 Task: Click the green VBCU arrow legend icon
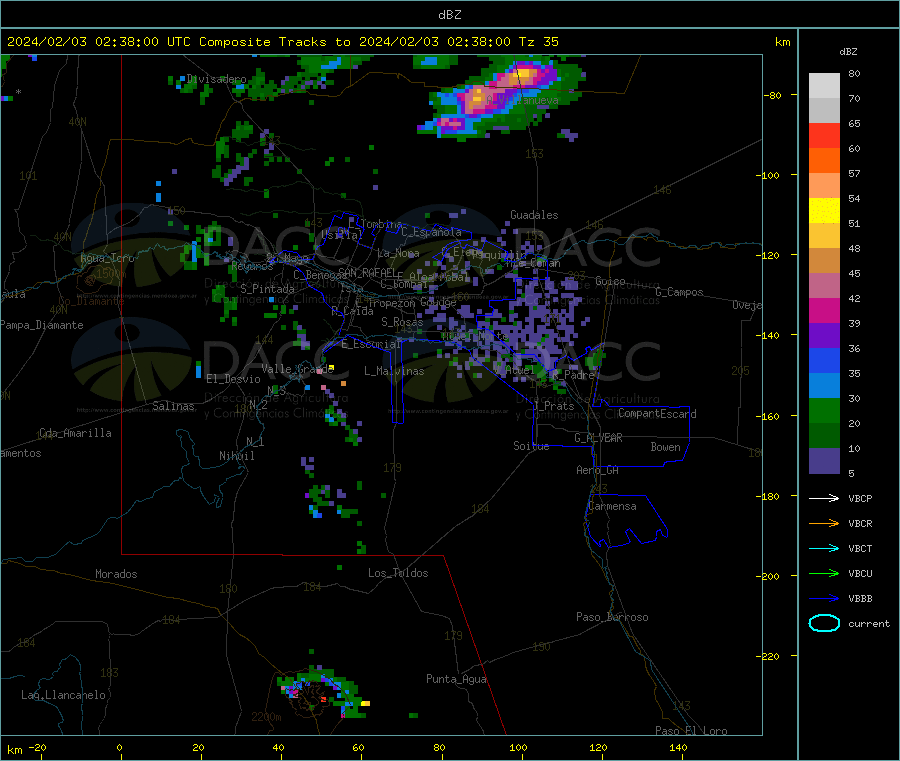[824, 573]
